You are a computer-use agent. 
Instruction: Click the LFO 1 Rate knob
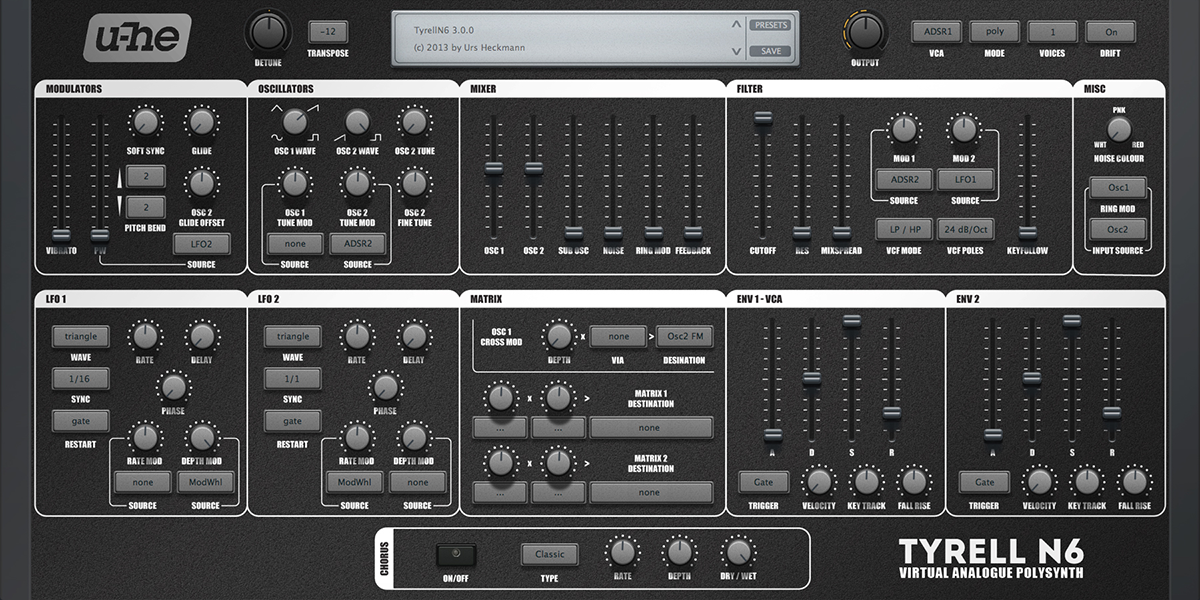[146, 335]
